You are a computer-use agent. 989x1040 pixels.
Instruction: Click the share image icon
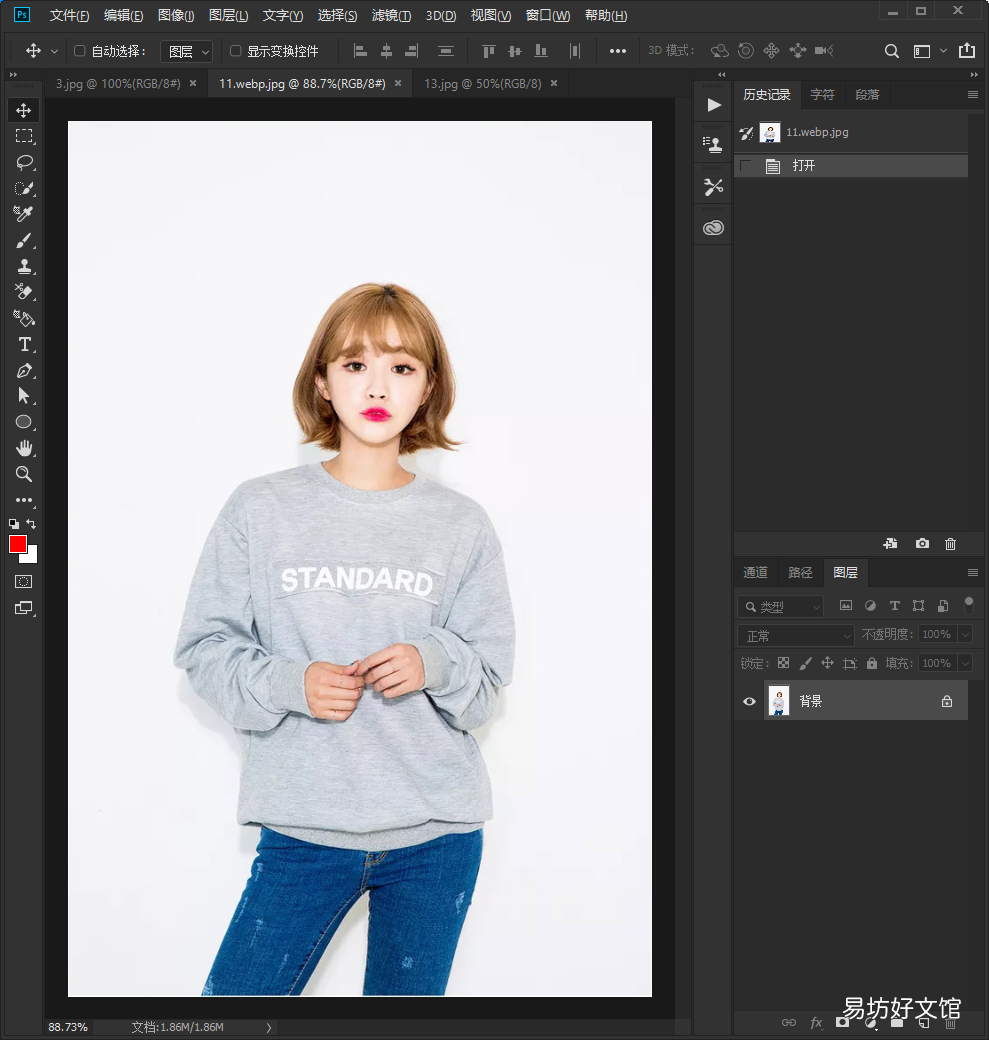pos(967,50)
